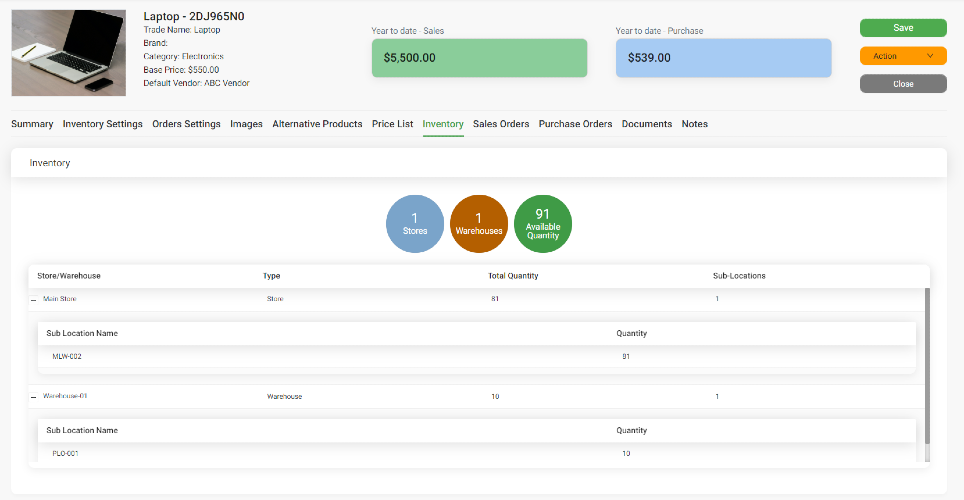
Task: Collapse the Warehouse-01 row
Action: click(x=34, y=397)
